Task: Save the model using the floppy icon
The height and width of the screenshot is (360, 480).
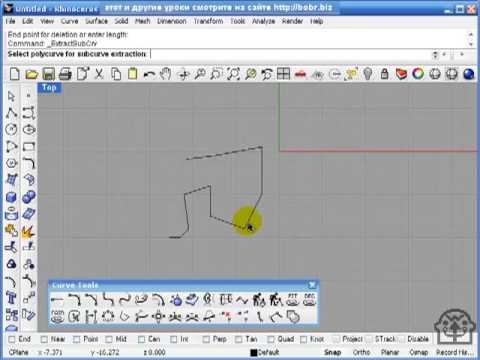Action: 49,74
